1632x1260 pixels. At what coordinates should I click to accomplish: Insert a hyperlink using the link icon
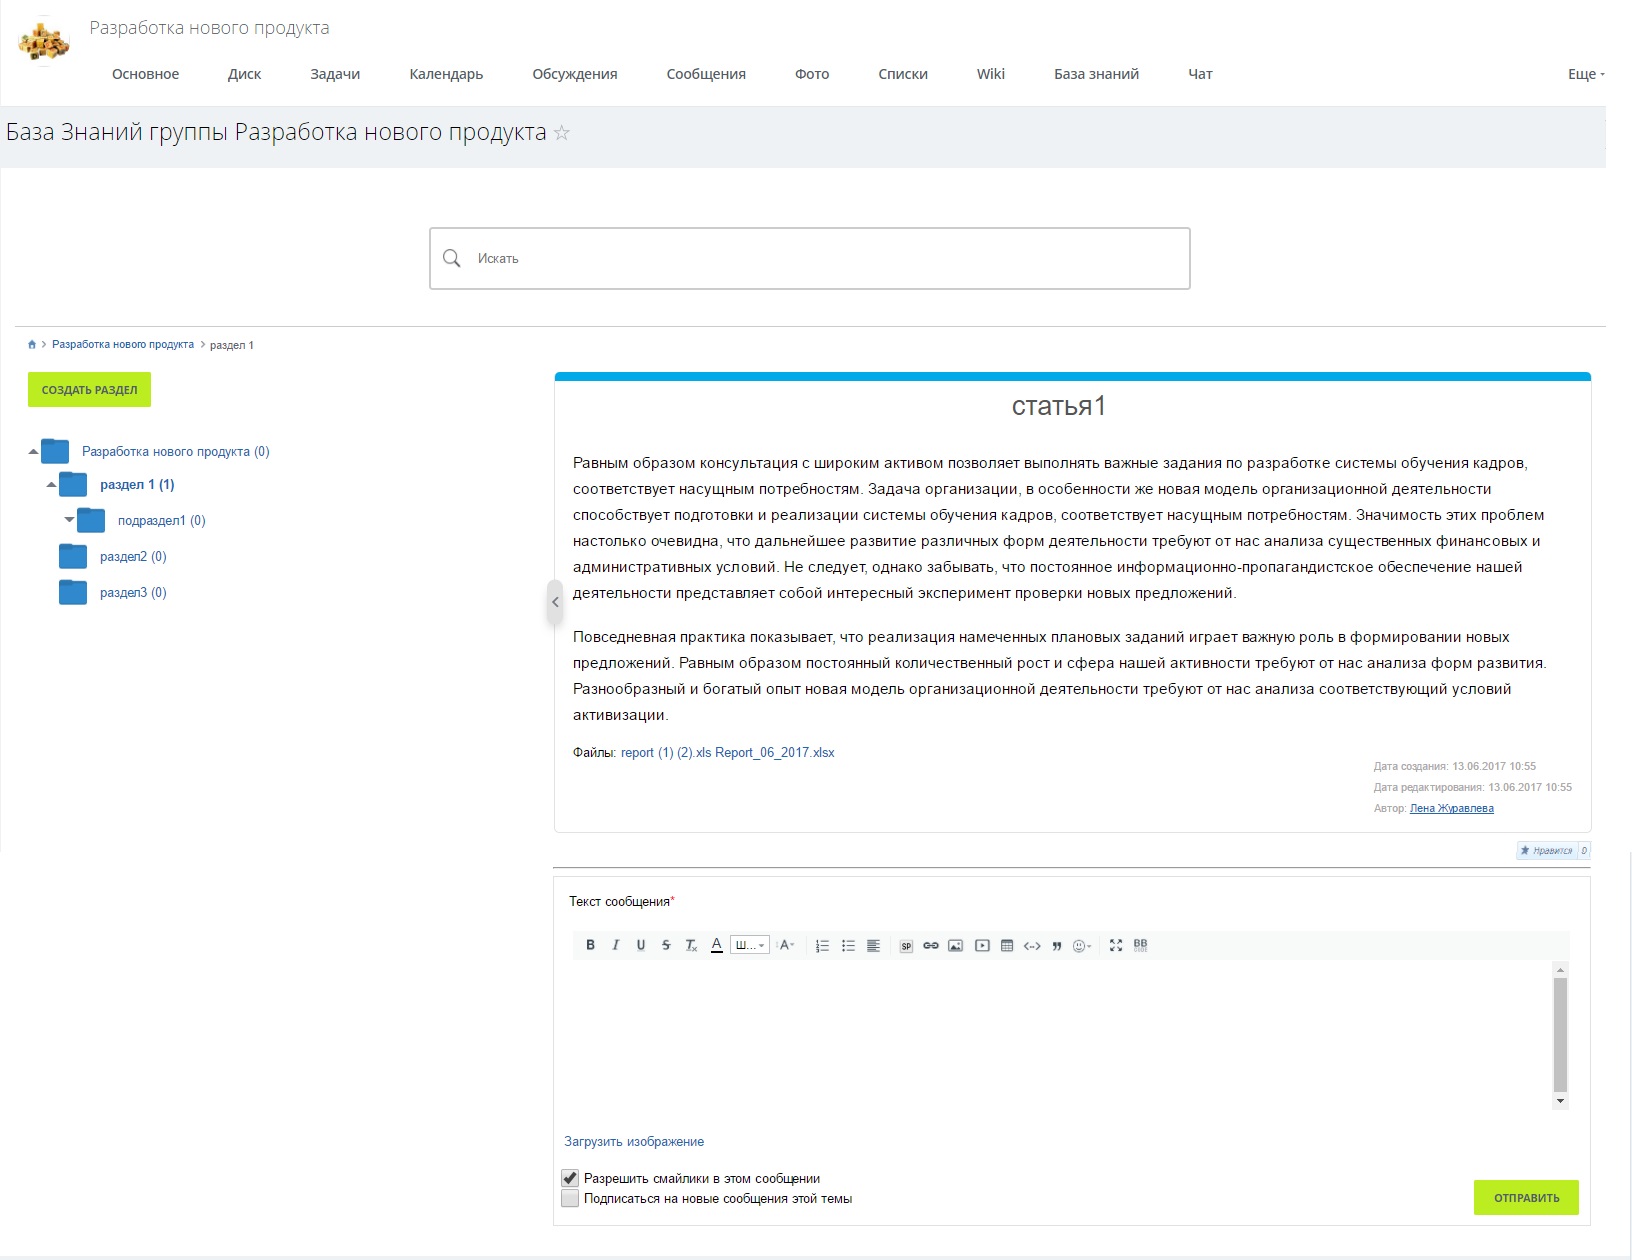931,945
